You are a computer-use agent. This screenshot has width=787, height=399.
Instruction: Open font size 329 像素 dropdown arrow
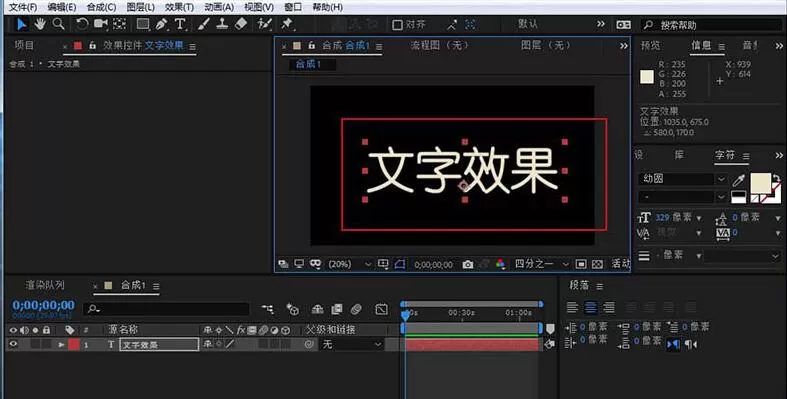click(x=698, y=218)
